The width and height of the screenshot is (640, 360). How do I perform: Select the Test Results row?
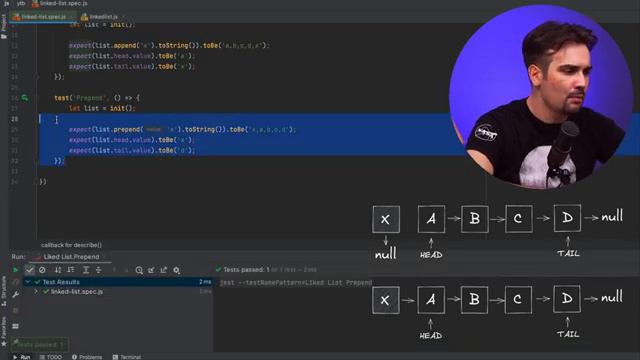118,282
